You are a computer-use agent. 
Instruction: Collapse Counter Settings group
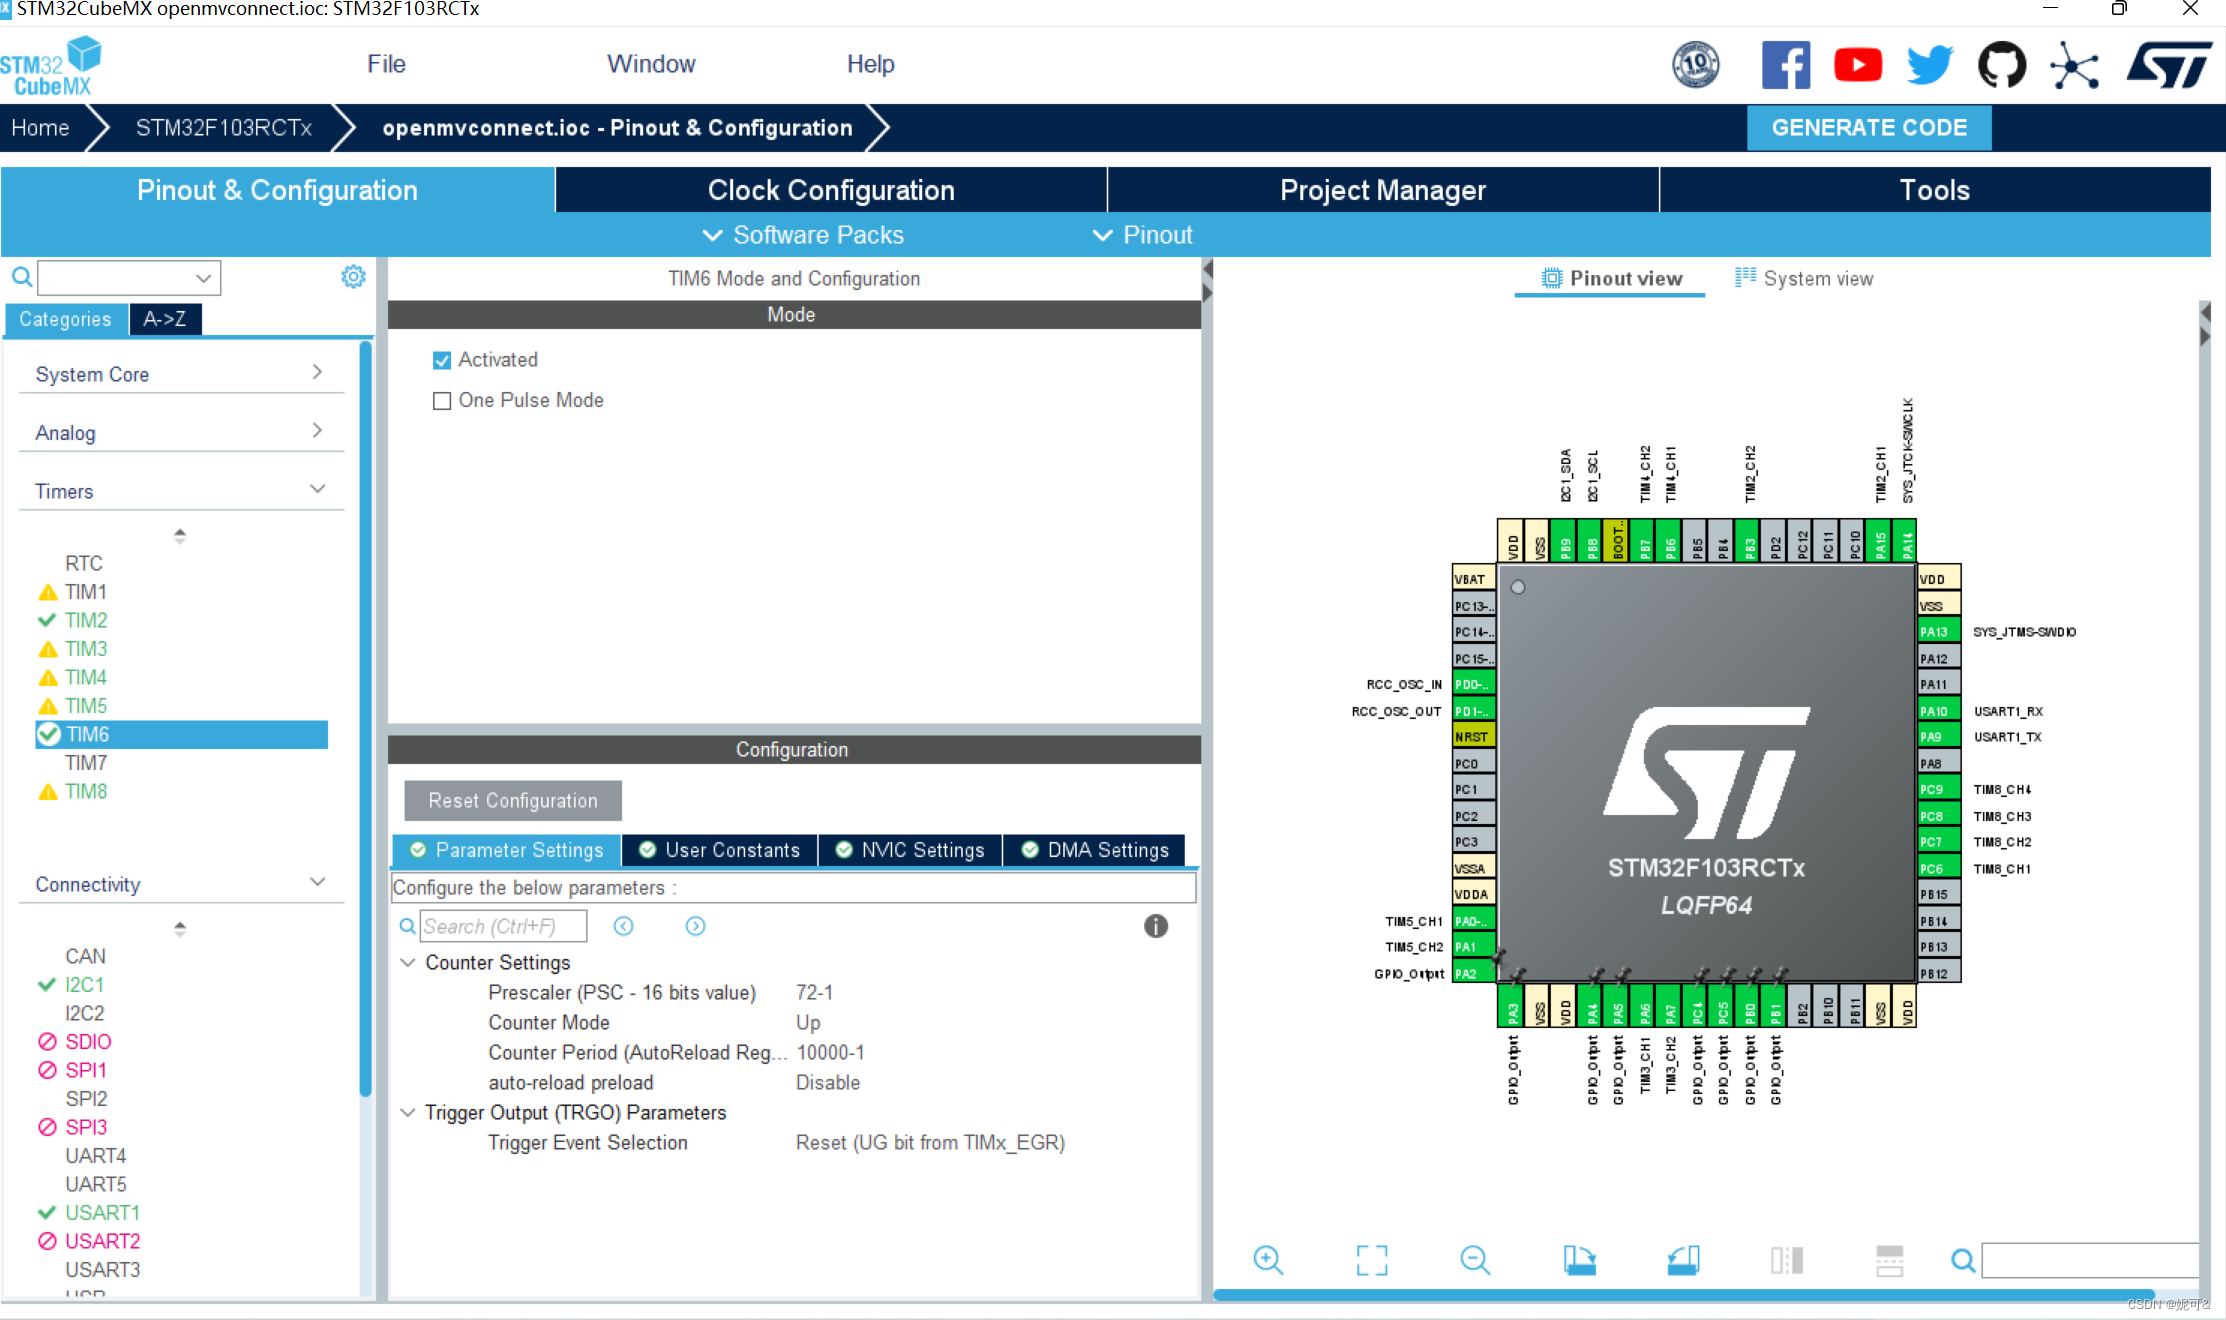click(x=408, y=962)
